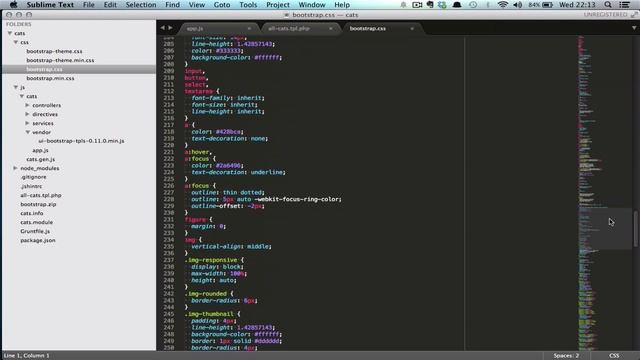
Task: Click the date and time Wed 22:13
Action: pyautogui.click(x=577, y=5)
